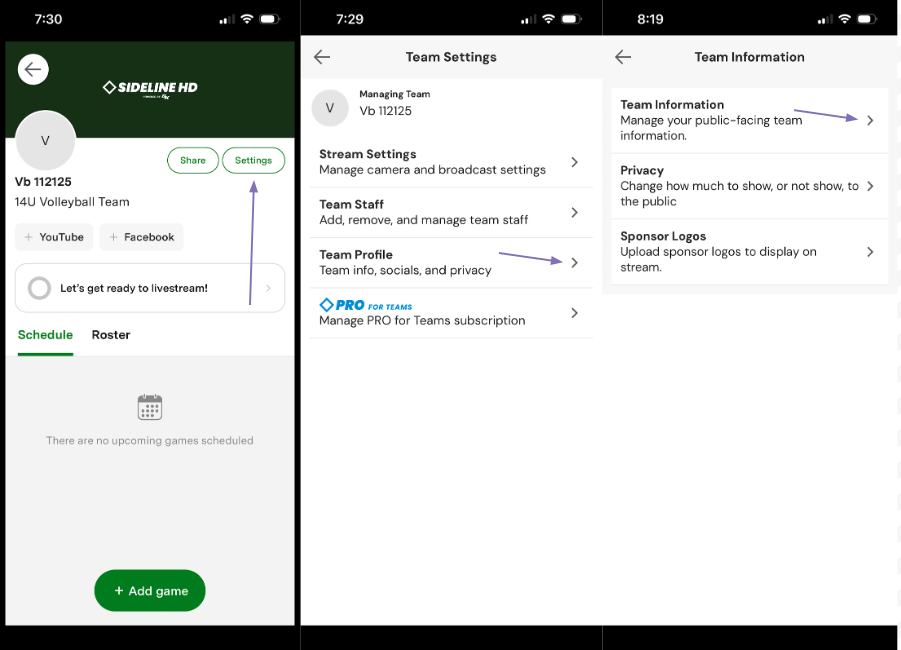This screenshot has width=901, height=650.
Task: Add a YouTube destination
Action: click(x=54, y=237)
